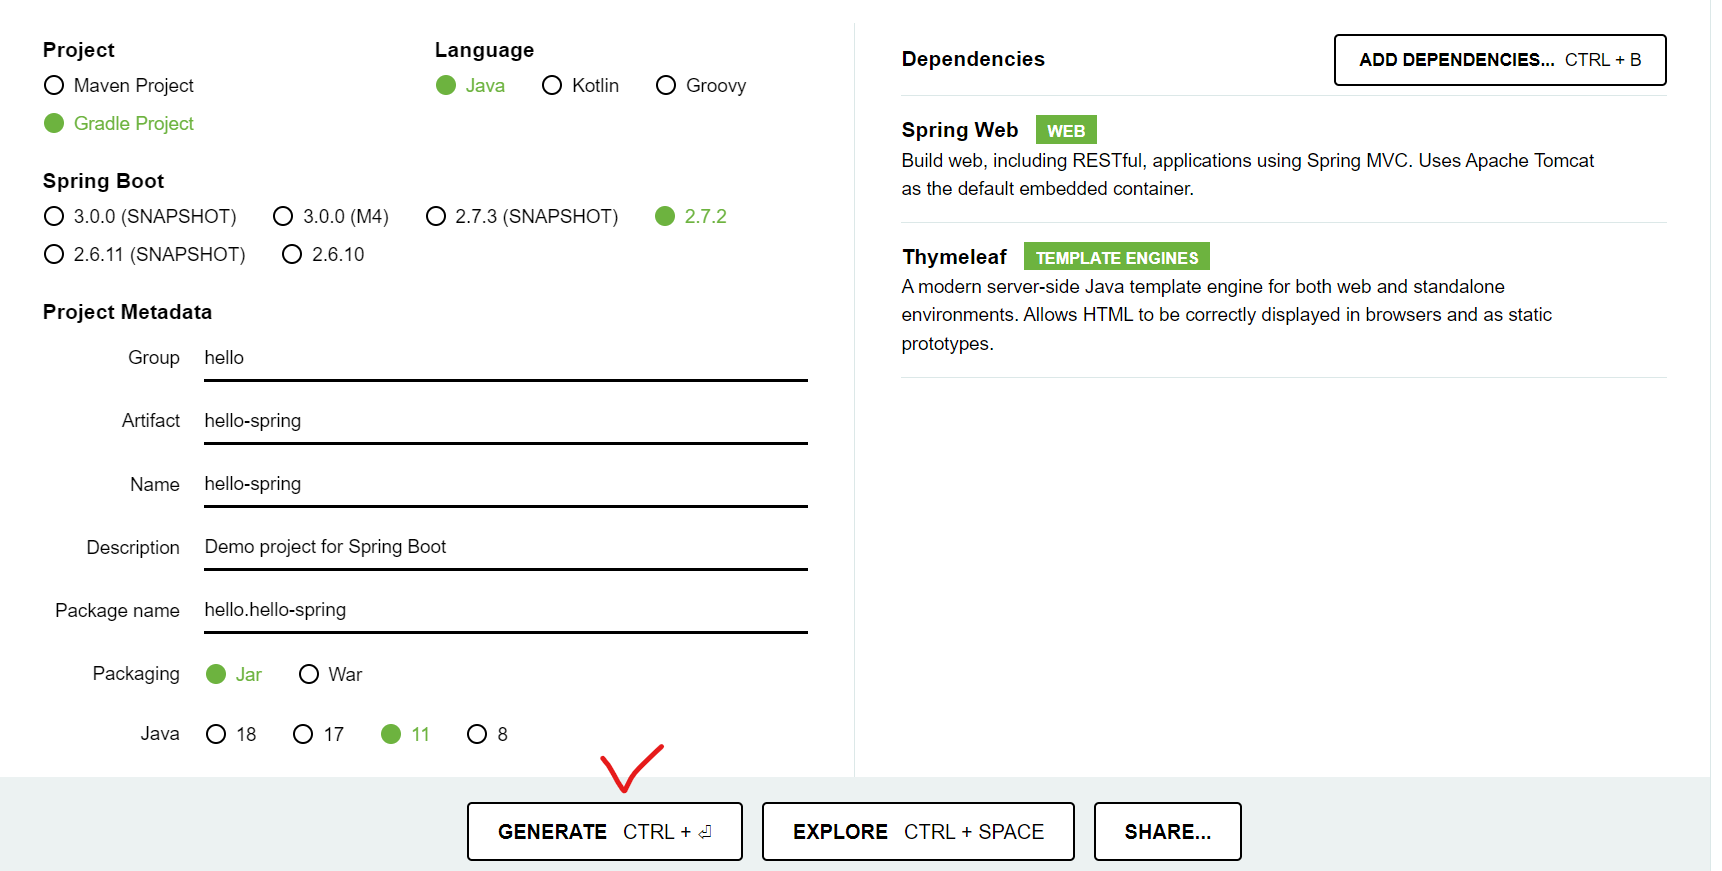Image resolution: width=1722 pixels, height=871 pixels.
Task: Choose Groovy language option
Action: (x=666, y=86)
